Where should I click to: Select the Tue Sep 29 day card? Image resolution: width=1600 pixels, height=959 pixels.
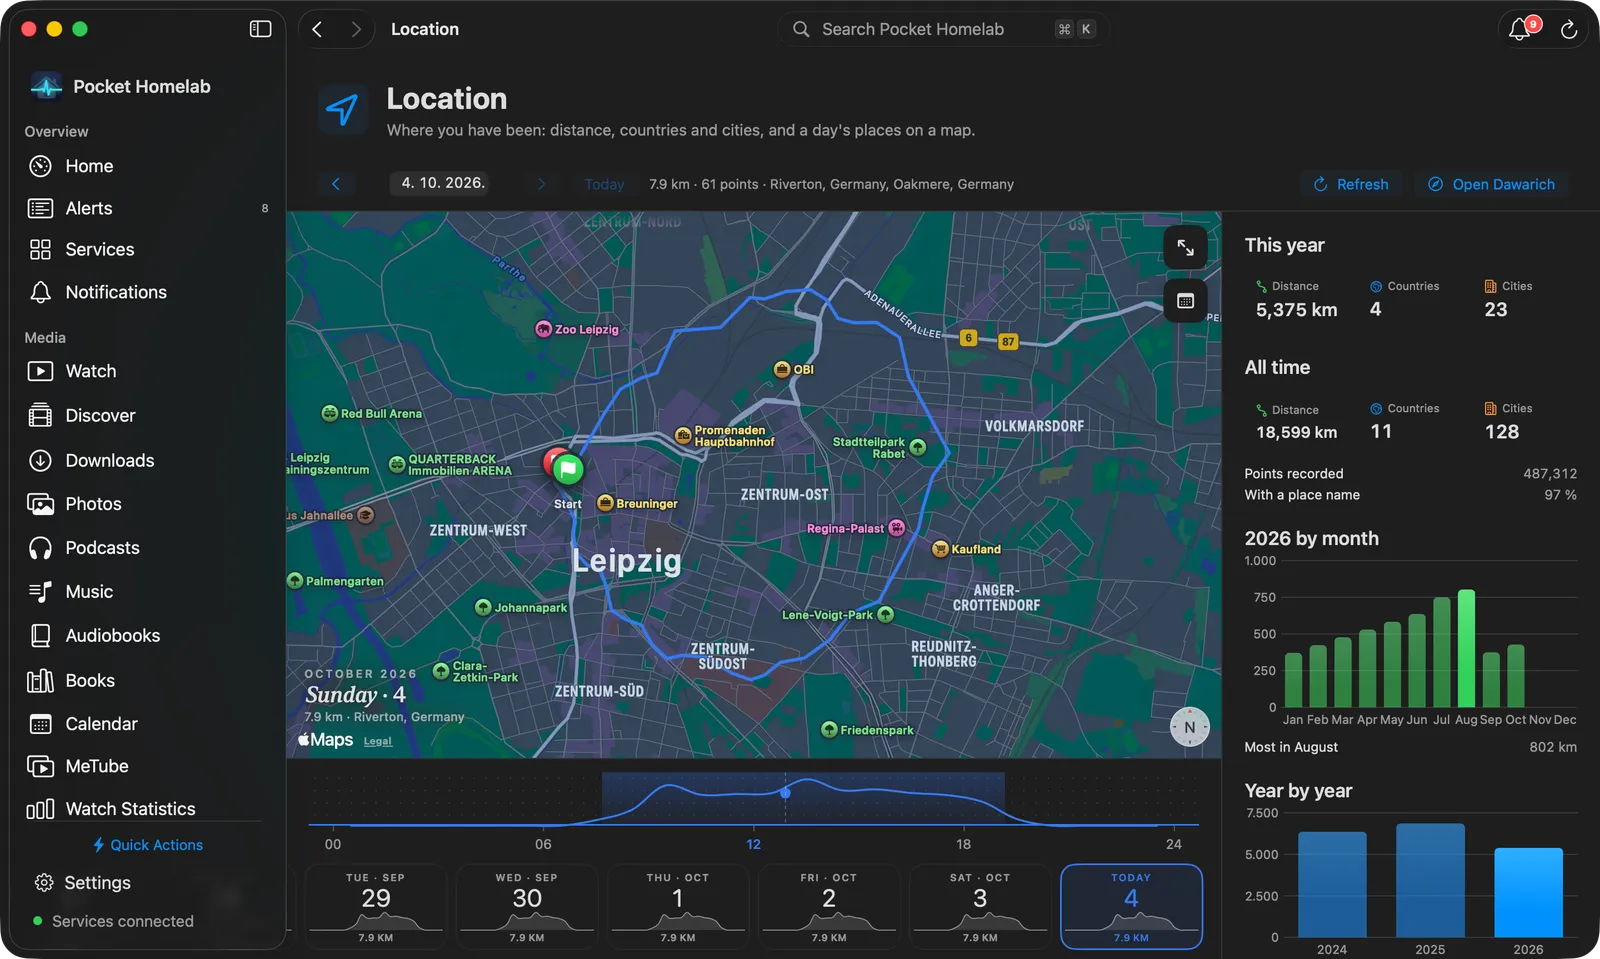376,906
